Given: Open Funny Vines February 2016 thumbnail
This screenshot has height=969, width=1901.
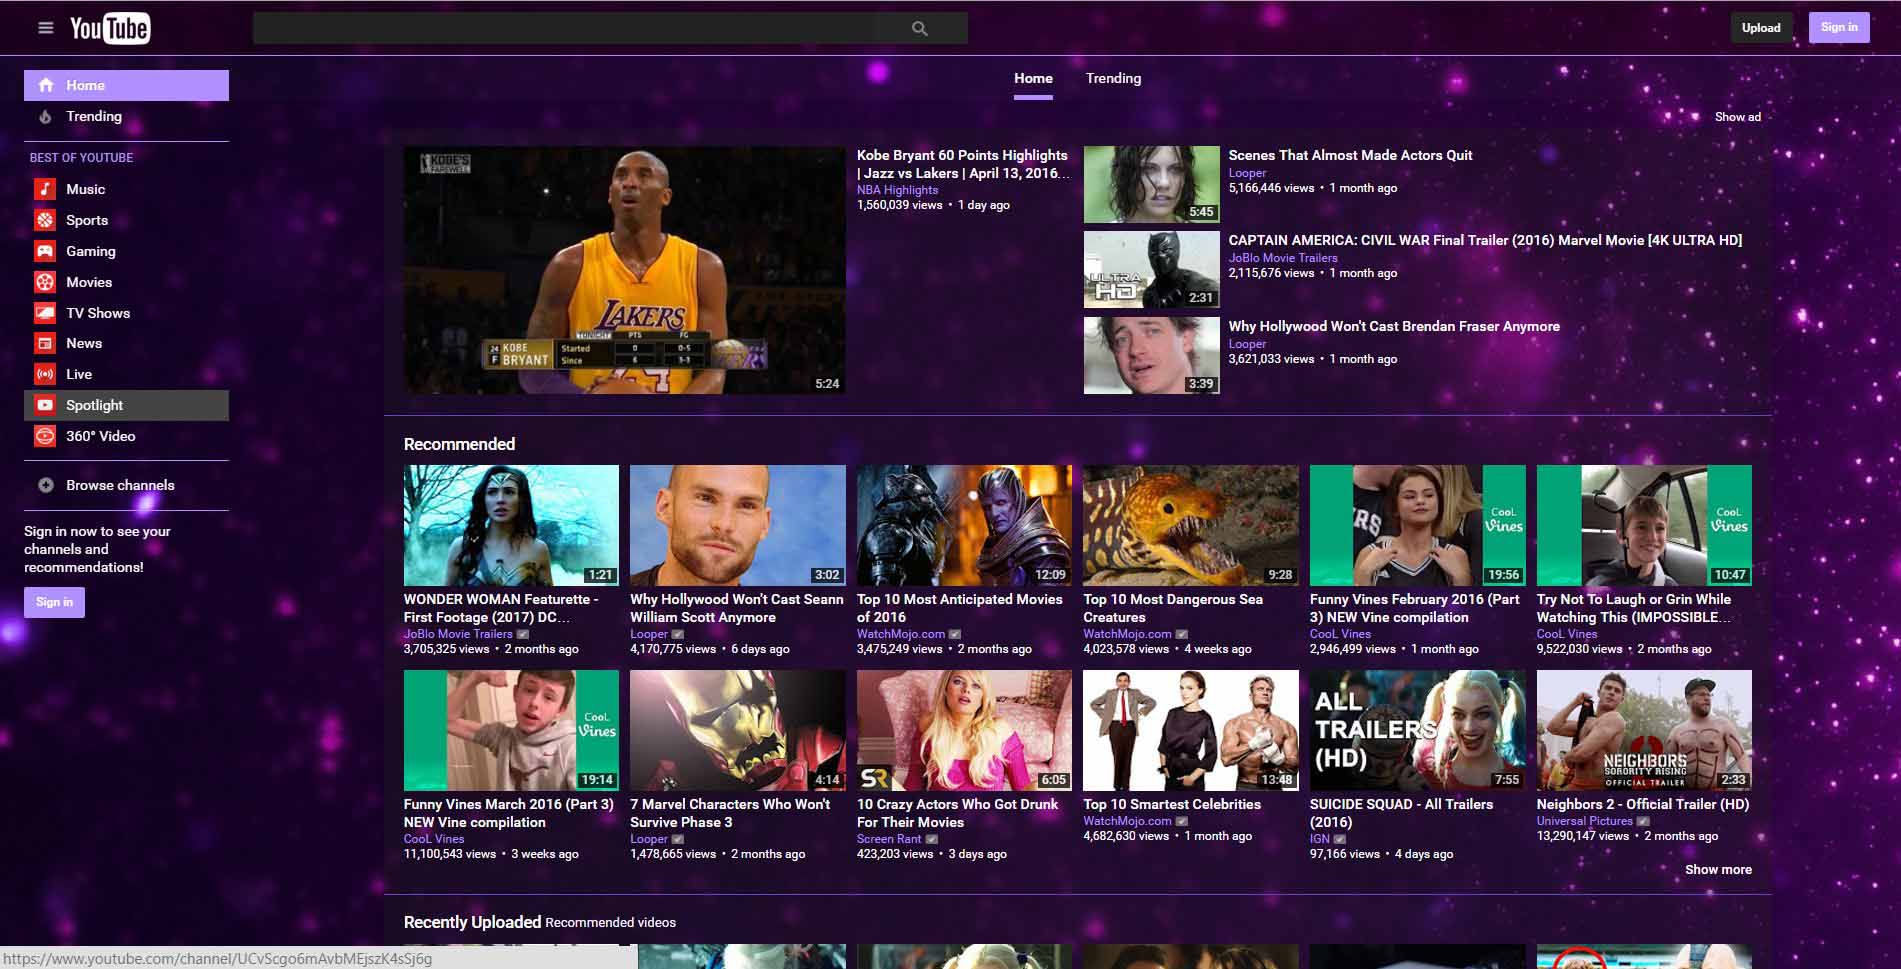Looking at the screenshot, I should click(1417, 525).
